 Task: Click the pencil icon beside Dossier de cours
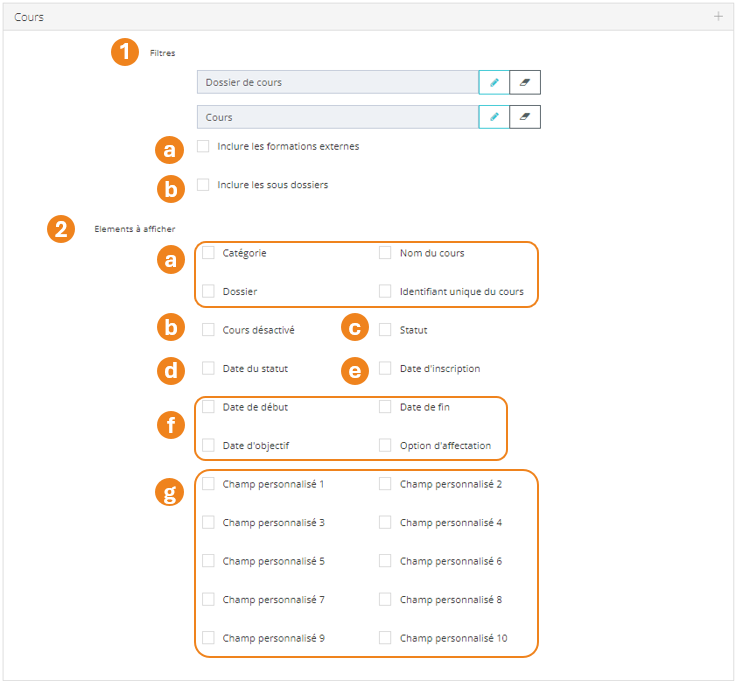494,82
